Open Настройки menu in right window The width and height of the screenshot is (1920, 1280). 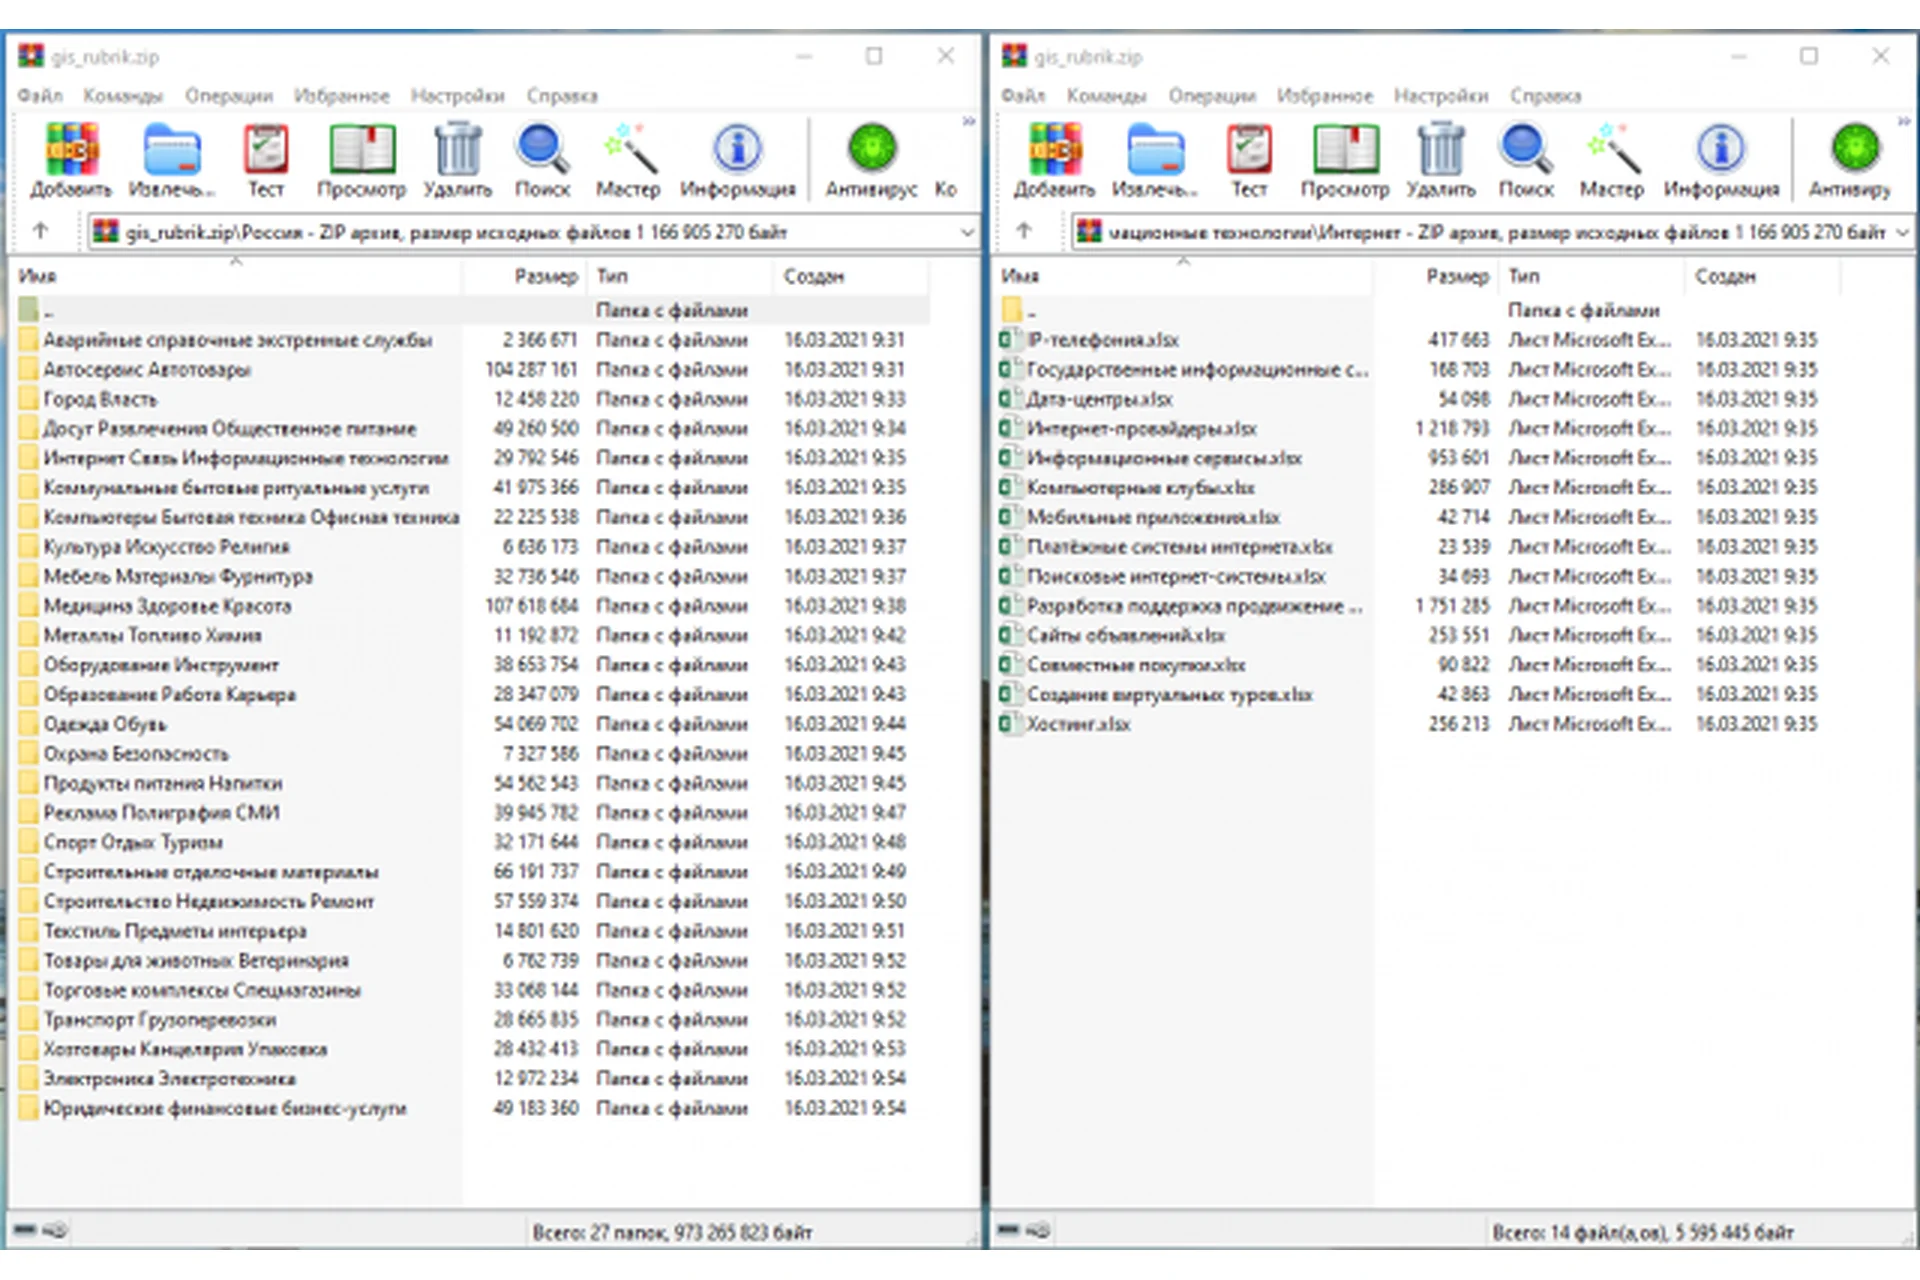1440,96
